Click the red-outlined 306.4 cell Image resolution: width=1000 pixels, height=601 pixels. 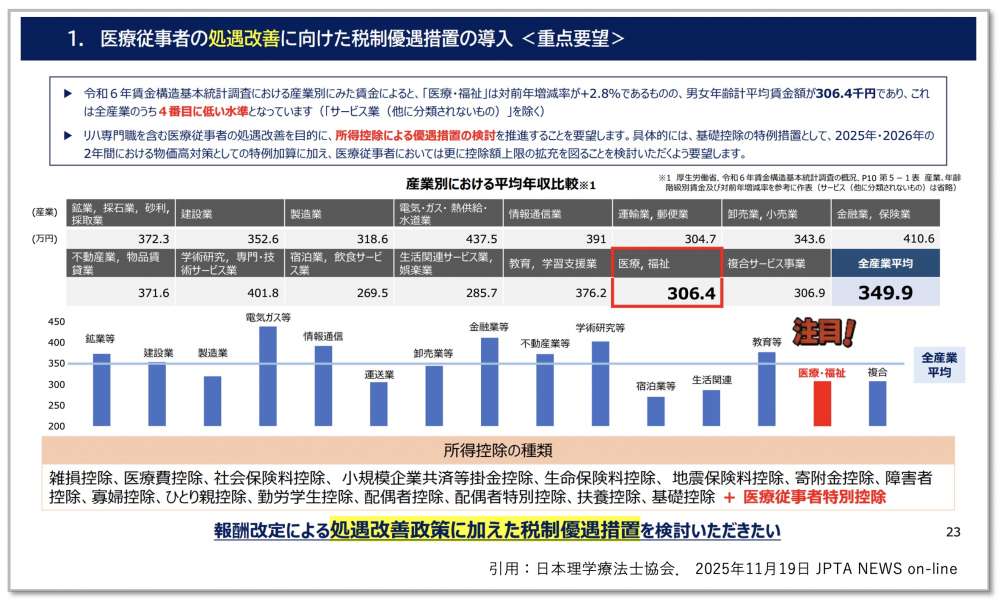click(x=666, y=293)
